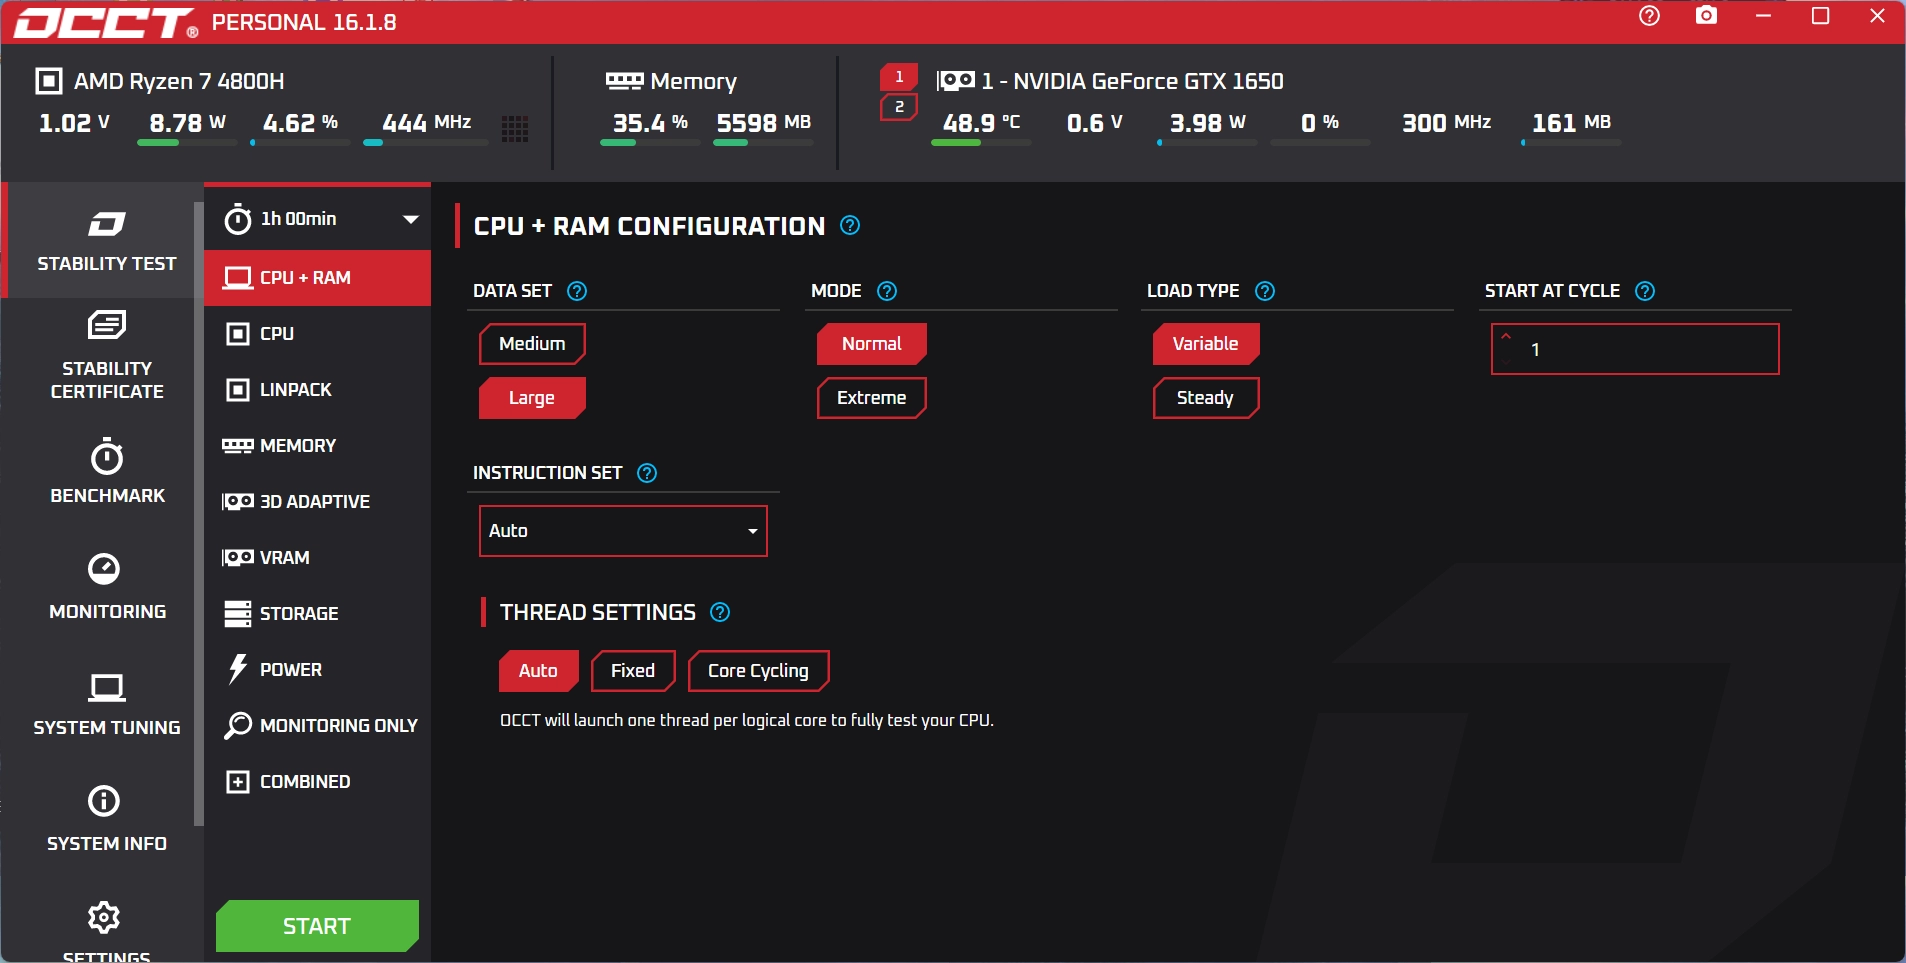
Task: Click the CPU frequency value 444 MHz
Action: click(x=427, y=123)
